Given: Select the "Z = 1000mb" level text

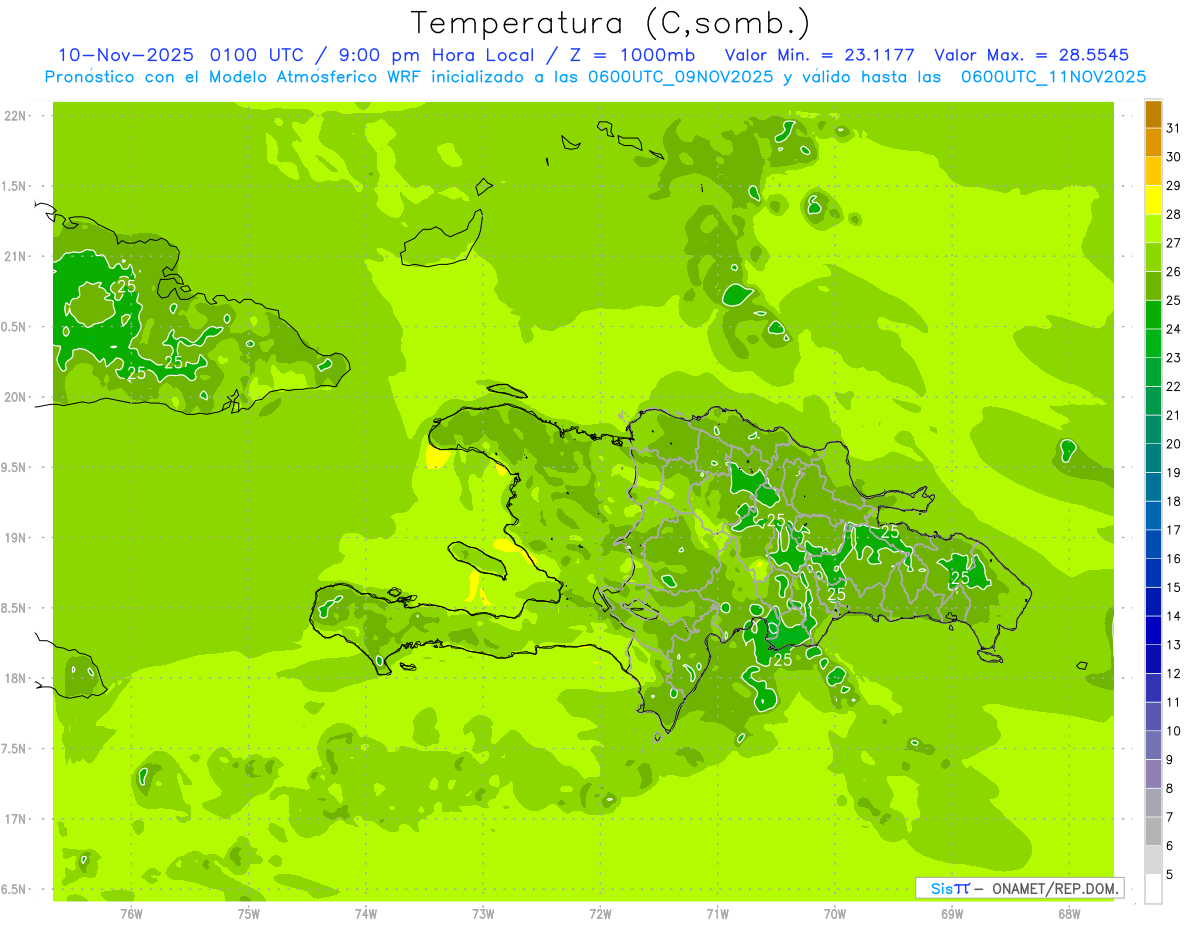Looking at the screenshot, I should pyautogui.click(x=631, y=55).
